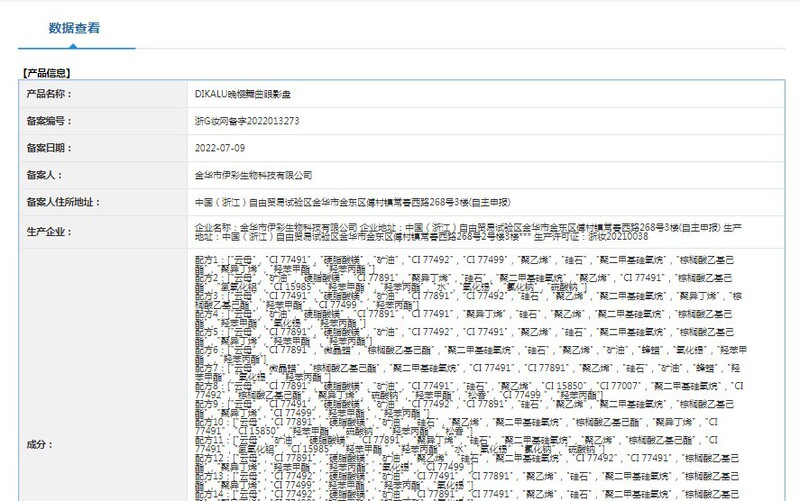This screenshot has height=501, width=800.
Task: Select the 配方10 ingredients line
Action: point(457,427)
